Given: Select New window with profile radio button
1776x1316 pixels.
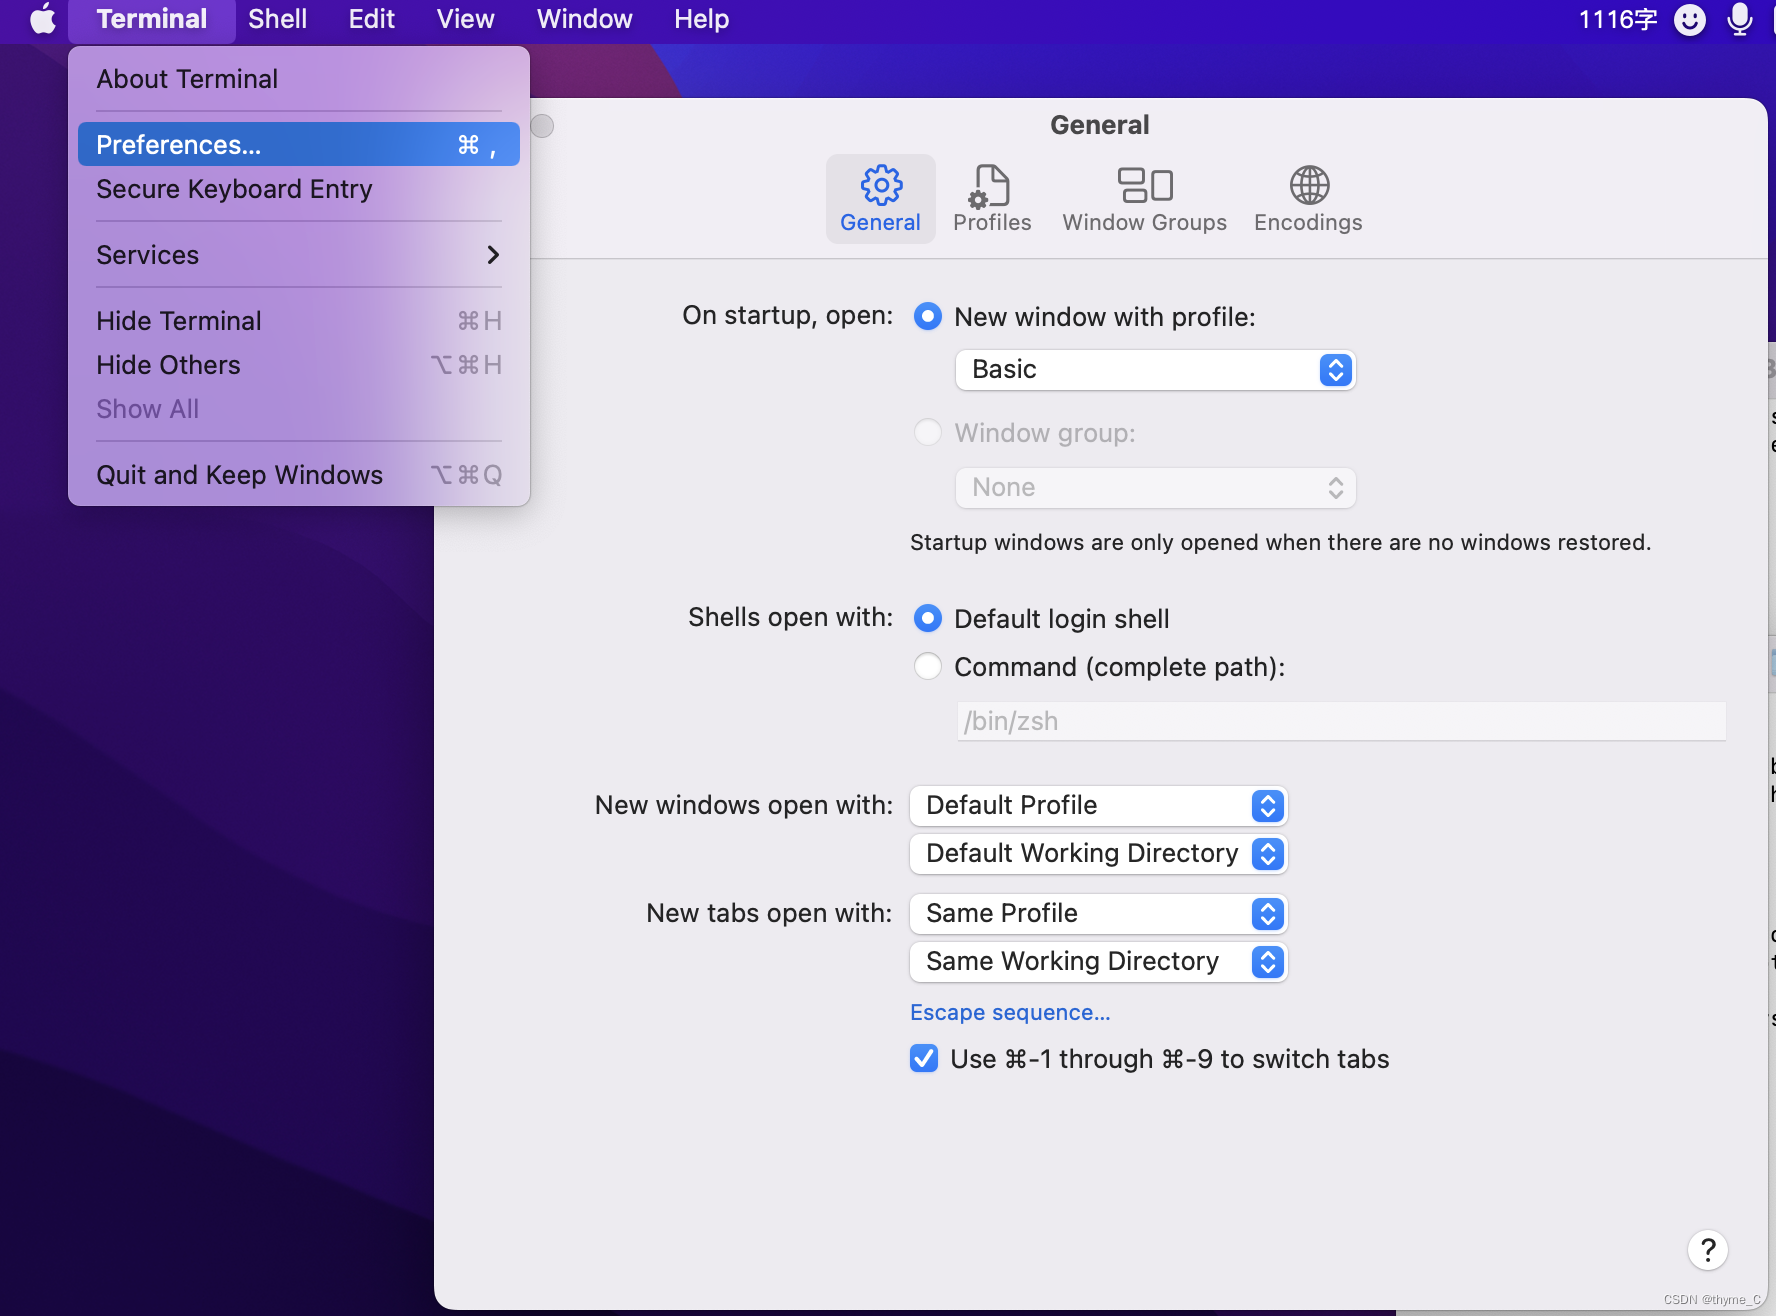Looking at the screenshot, I should (x=928, y=317).
